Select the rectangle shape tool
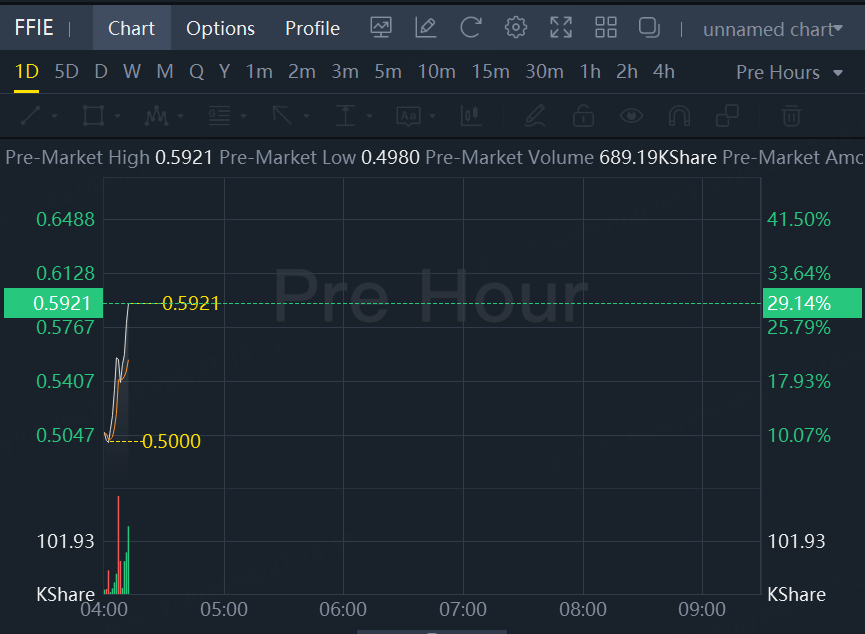The height and width of the screenshot is (634, 865). pos(93,116)
